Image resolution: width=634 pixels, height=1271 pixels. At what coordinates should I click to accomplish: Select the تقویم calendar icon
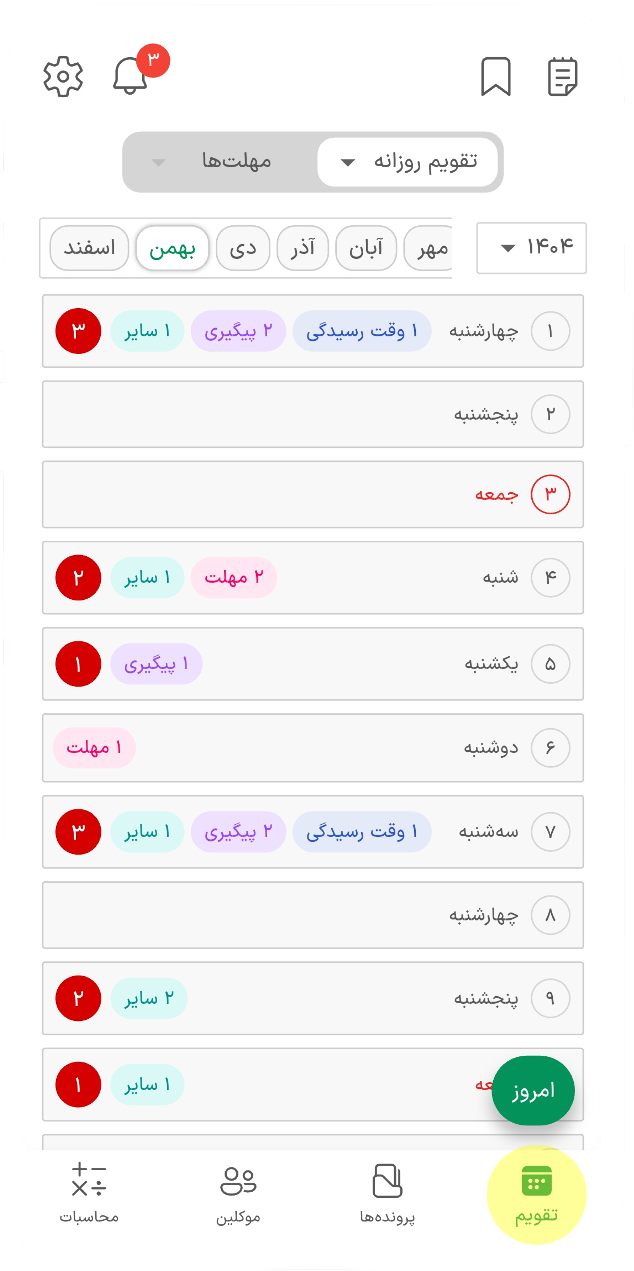(536, 1195)
